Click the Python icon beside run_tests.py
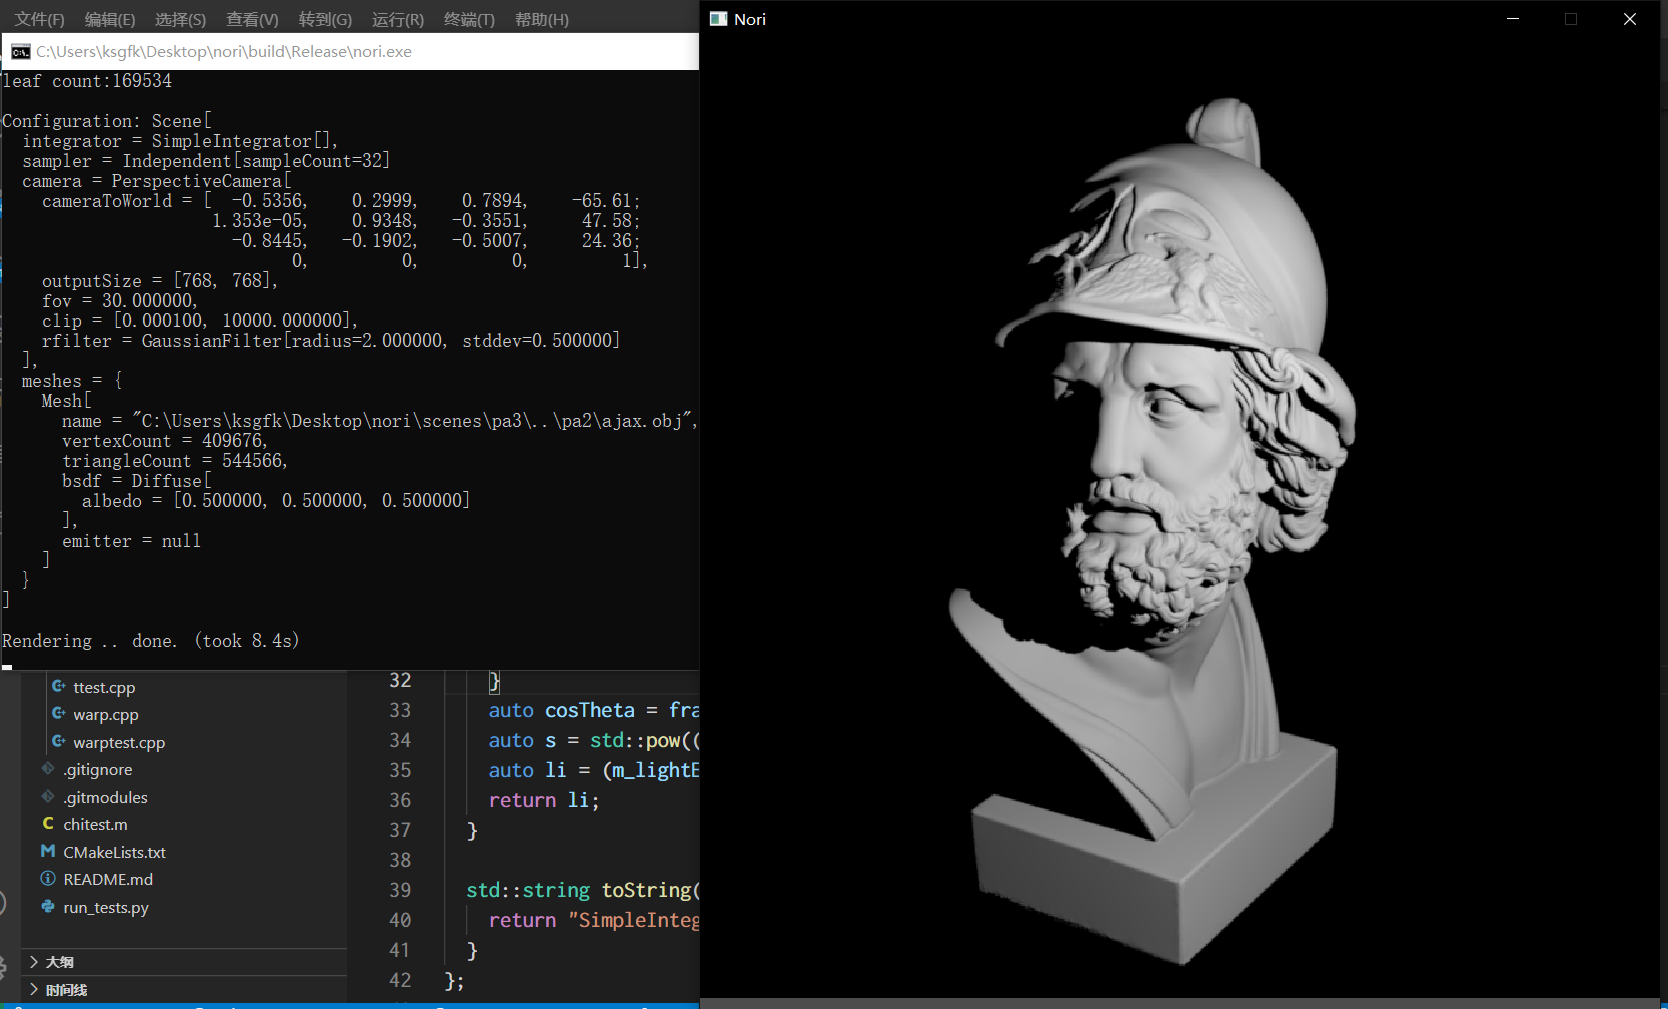 [x=48, y=907]
